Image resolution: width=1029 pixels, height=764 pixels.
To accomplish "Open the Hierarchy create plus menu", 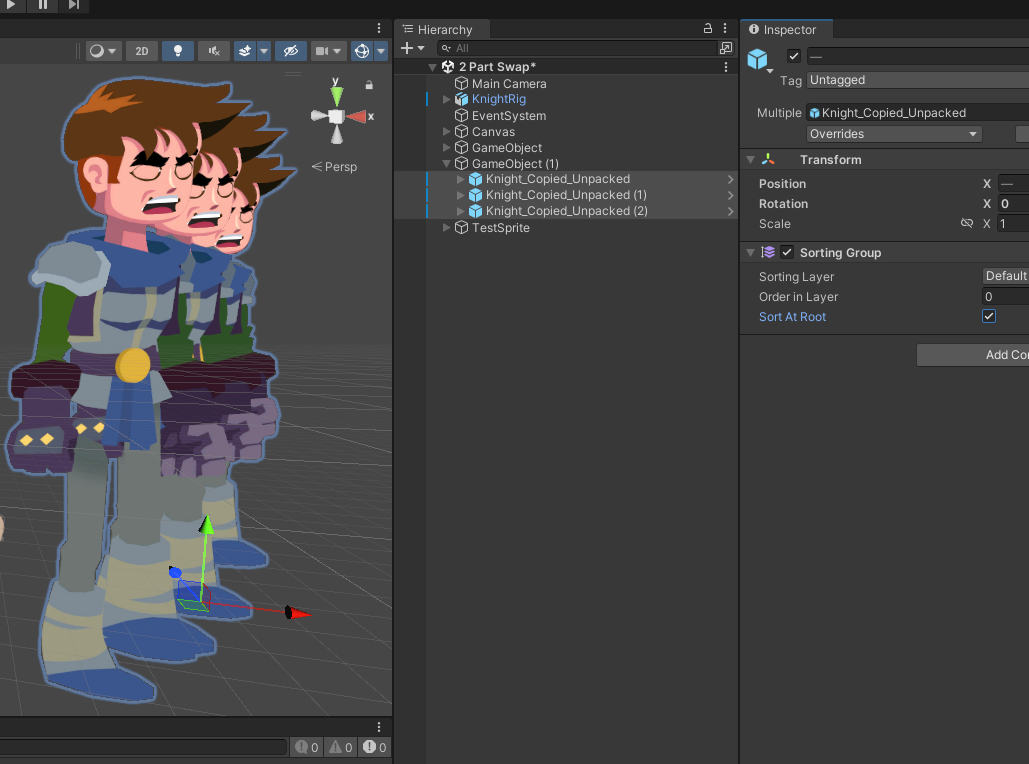I will [x=412, y=48].
